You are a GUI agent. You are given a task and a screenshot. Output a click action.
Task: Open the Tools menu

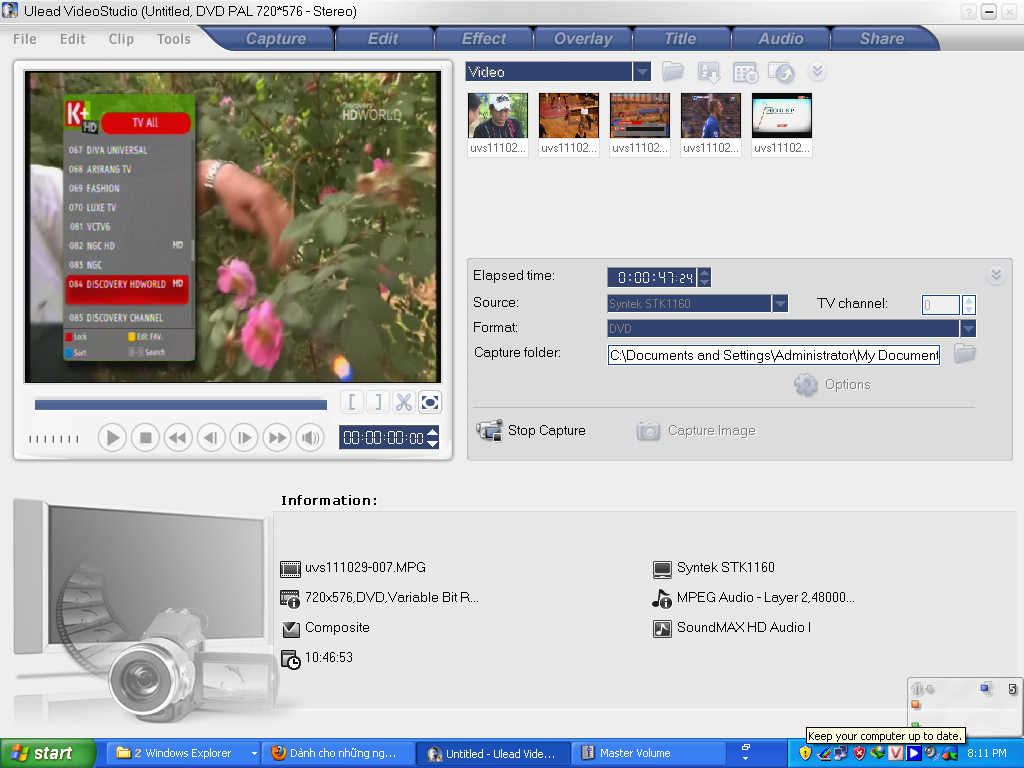(x=174, y=39)
